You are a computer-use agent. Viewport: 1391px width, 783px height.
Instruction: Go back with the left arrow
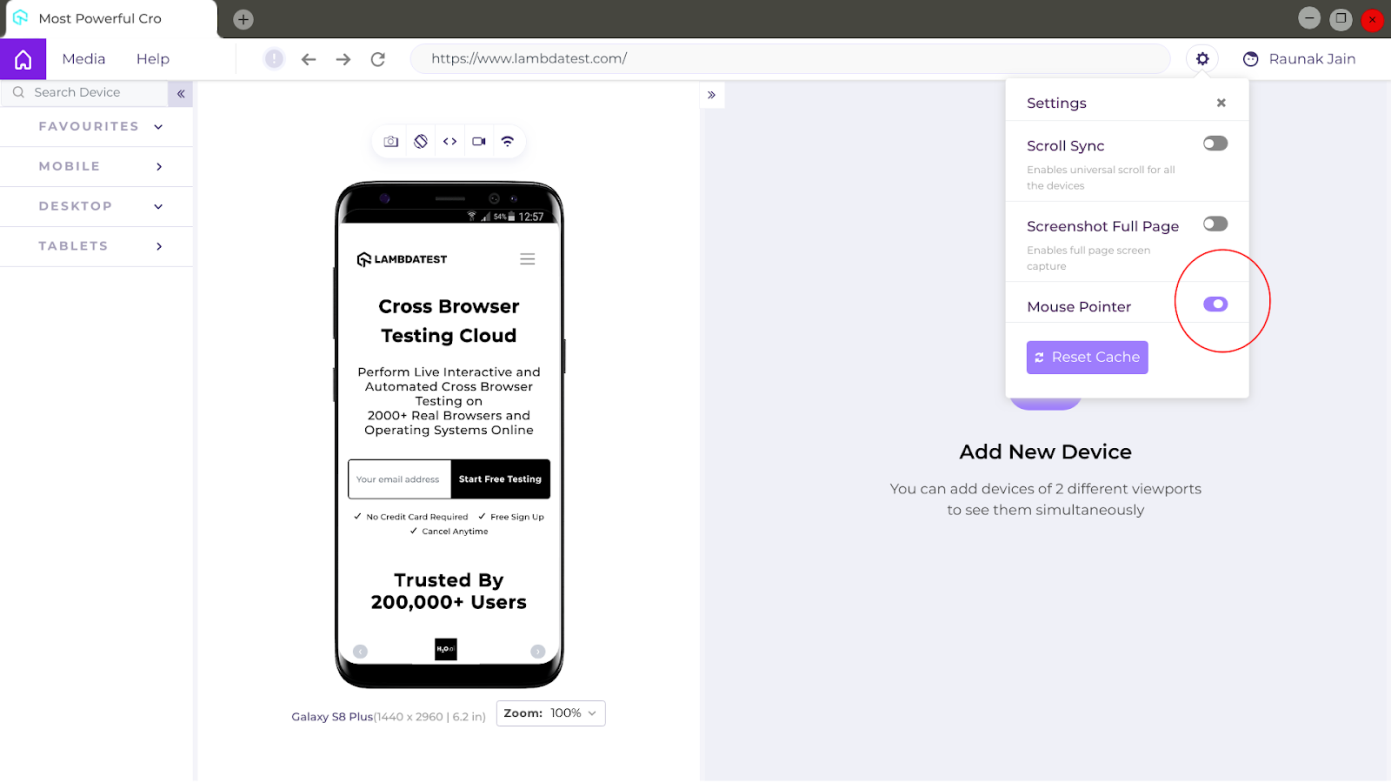(x=309, y=59)
